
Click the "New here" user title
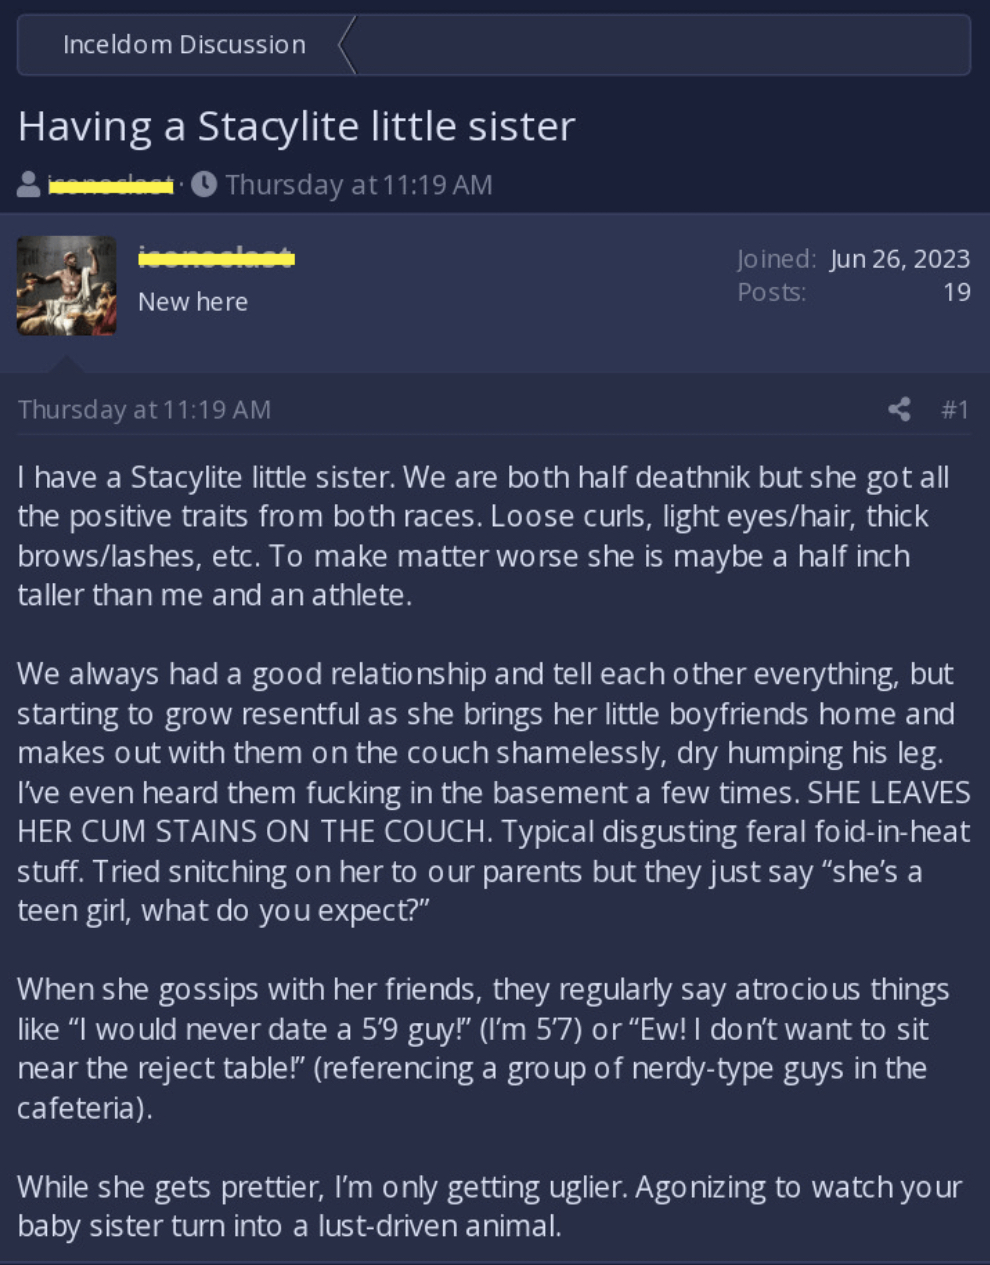[193, 301]
